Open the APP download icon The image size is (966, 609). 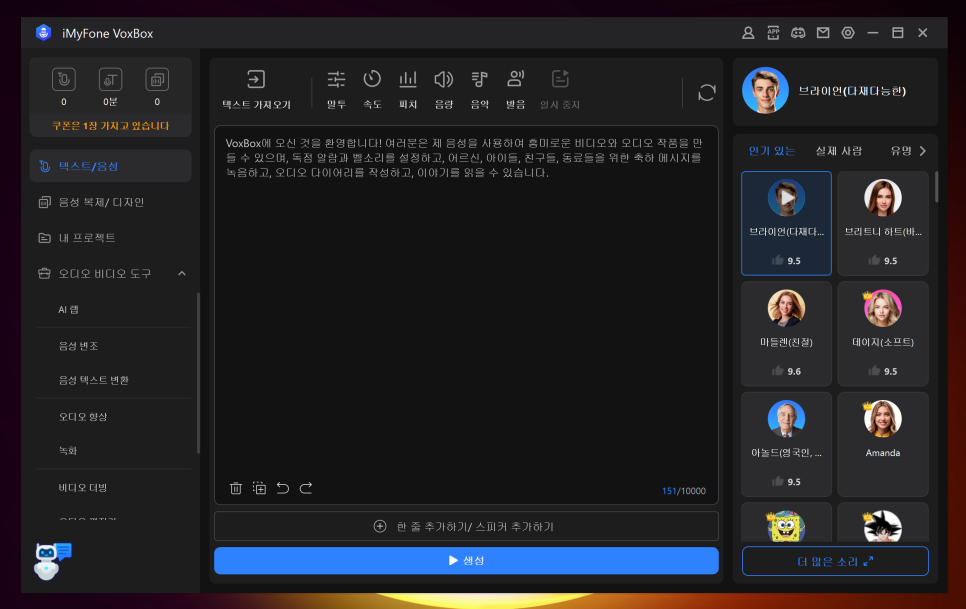[773, 33]
